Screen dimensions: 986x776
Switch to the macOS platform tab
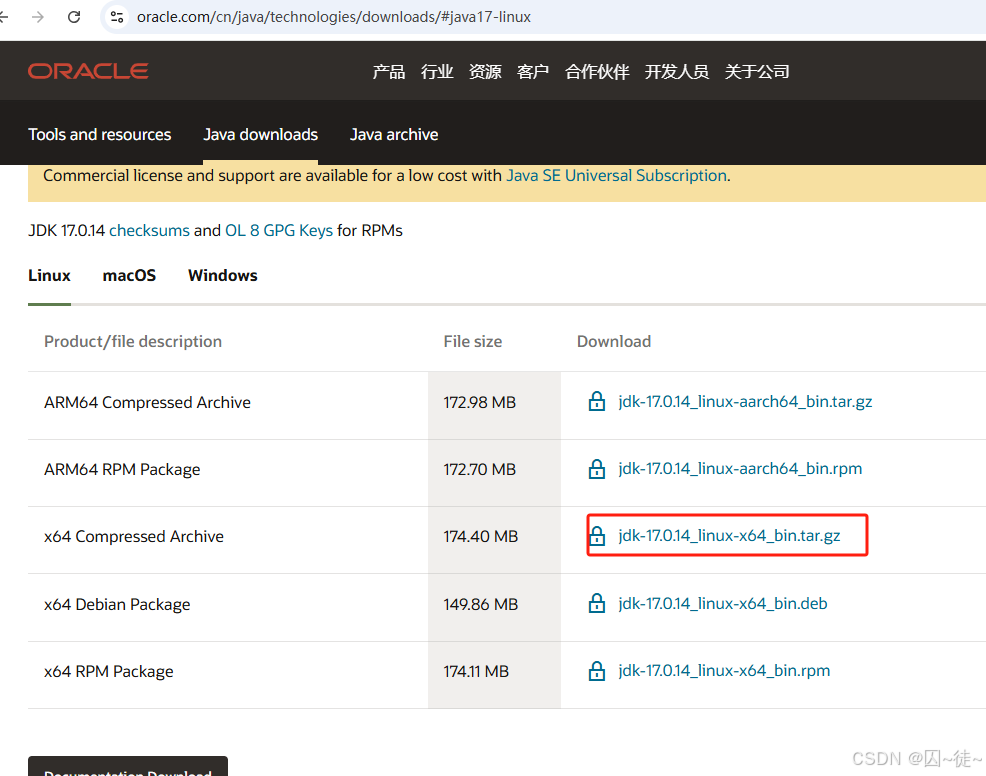coord(129,275)
